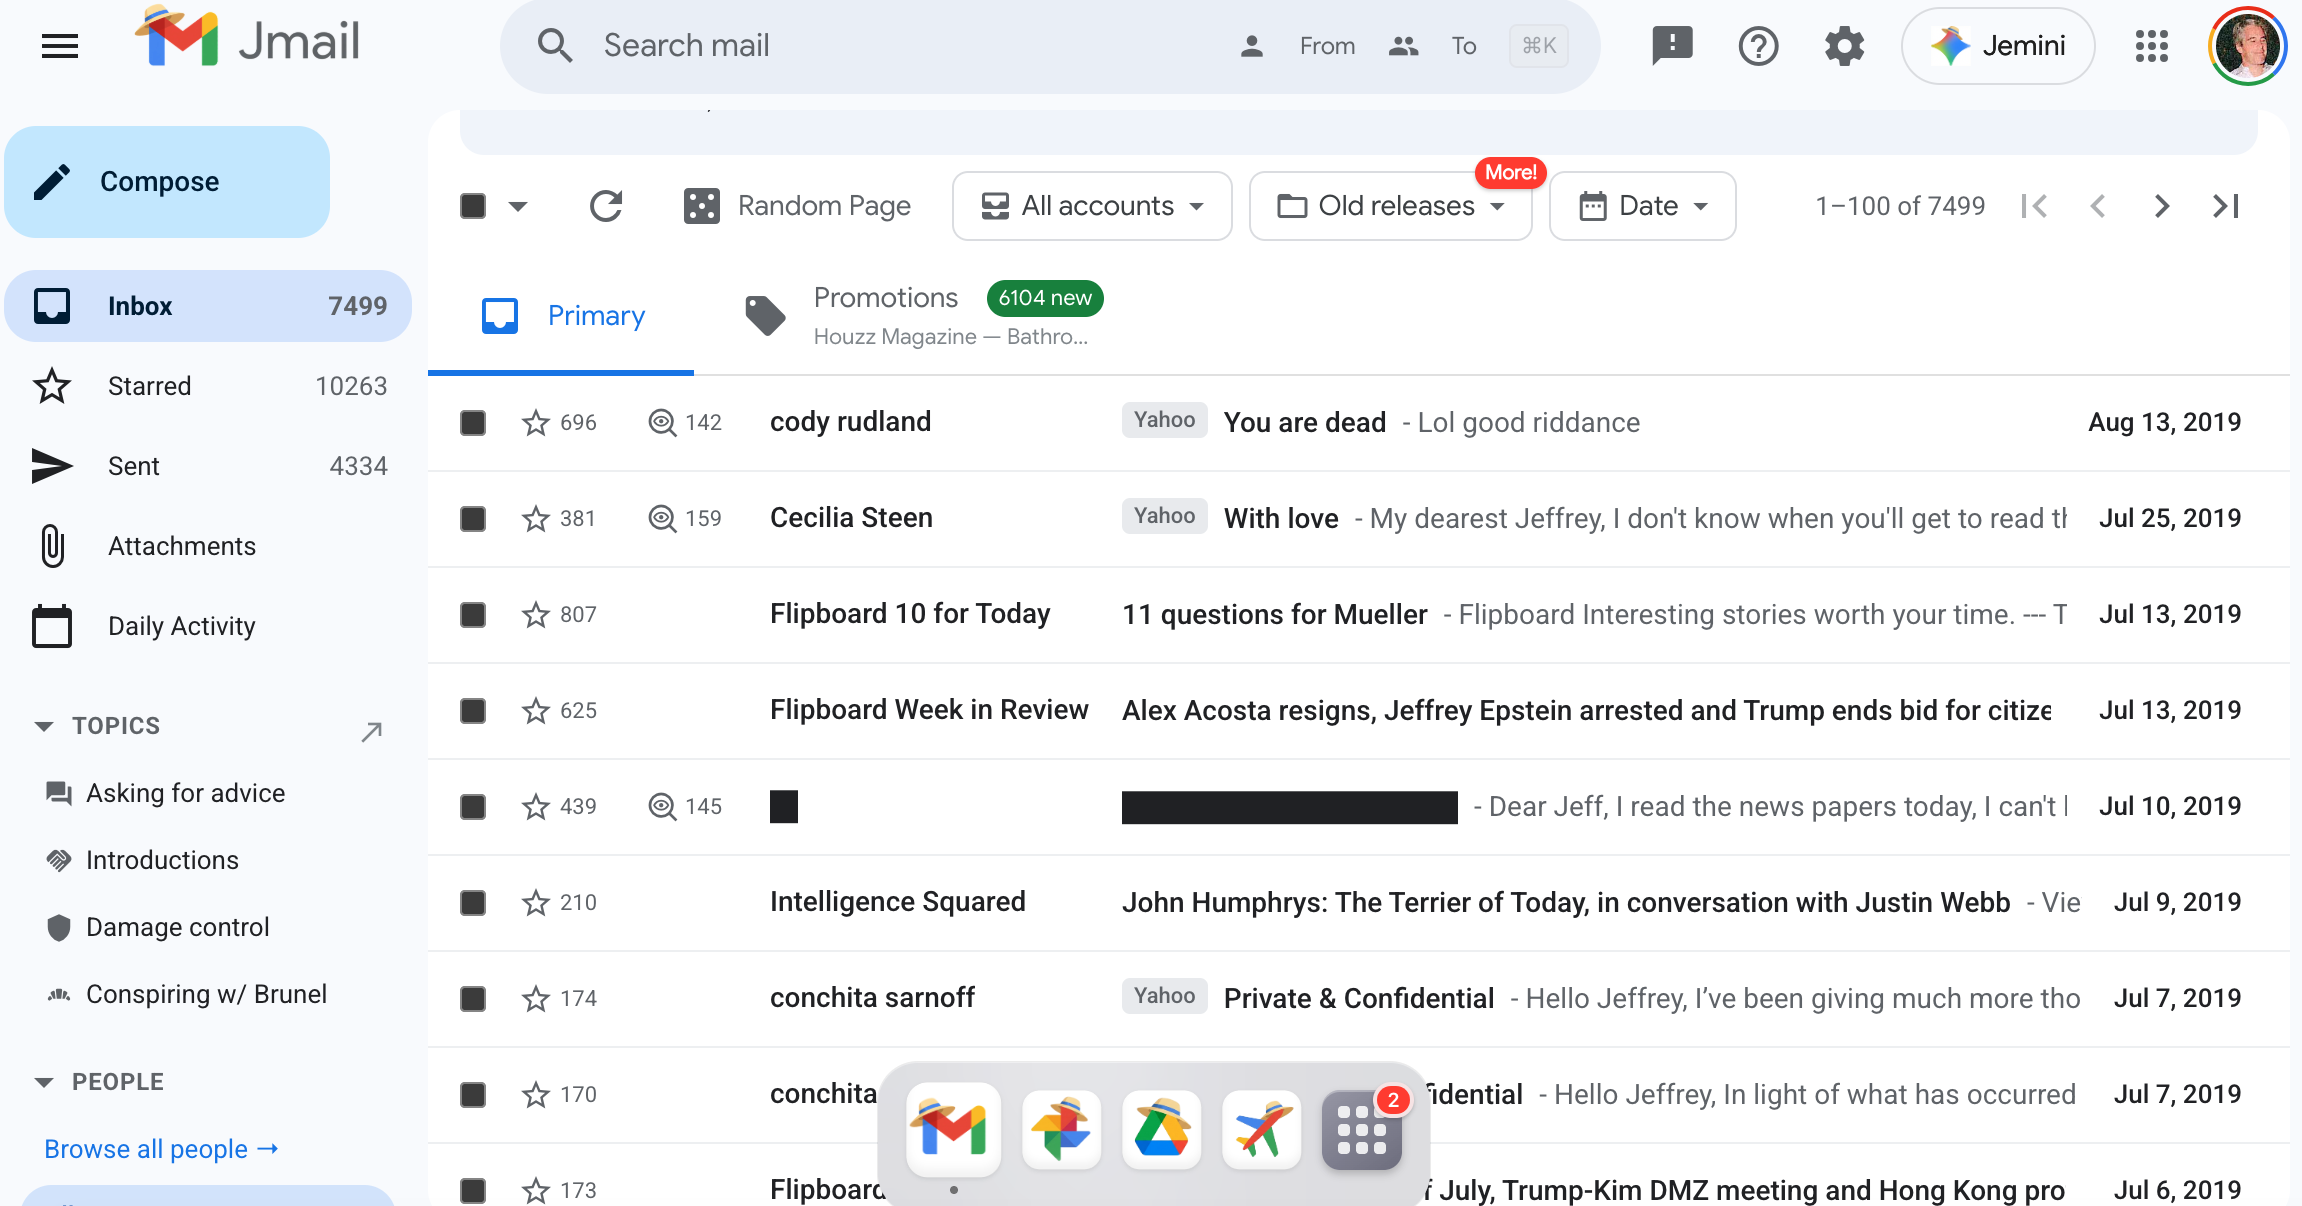The width and height of the screenshot is (2302, 1206).
Task: Star the cody rudland email
Action: (x=536, y=423)
